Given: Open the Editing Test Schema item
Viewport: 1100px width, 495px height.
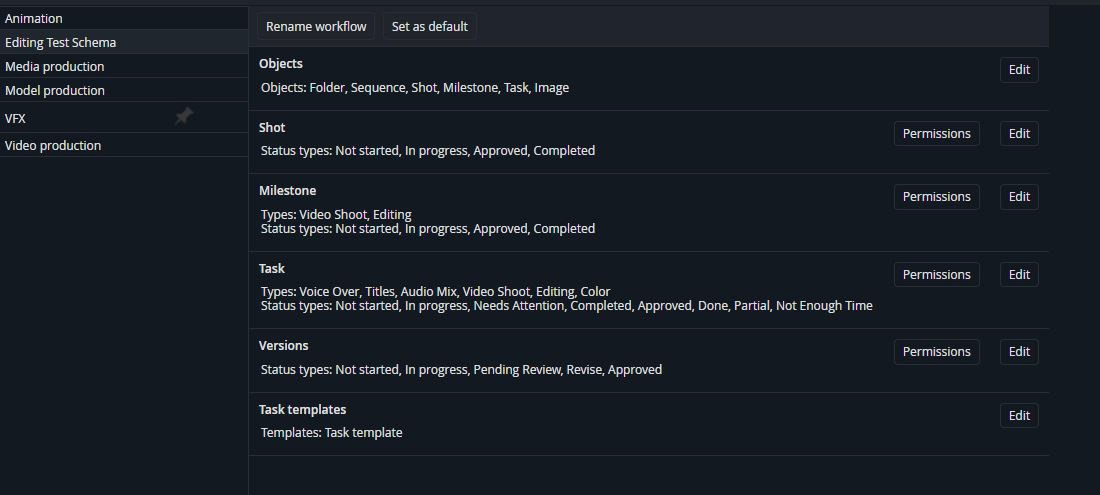Looking at the screenshot, I should click(x=60, y=42).
